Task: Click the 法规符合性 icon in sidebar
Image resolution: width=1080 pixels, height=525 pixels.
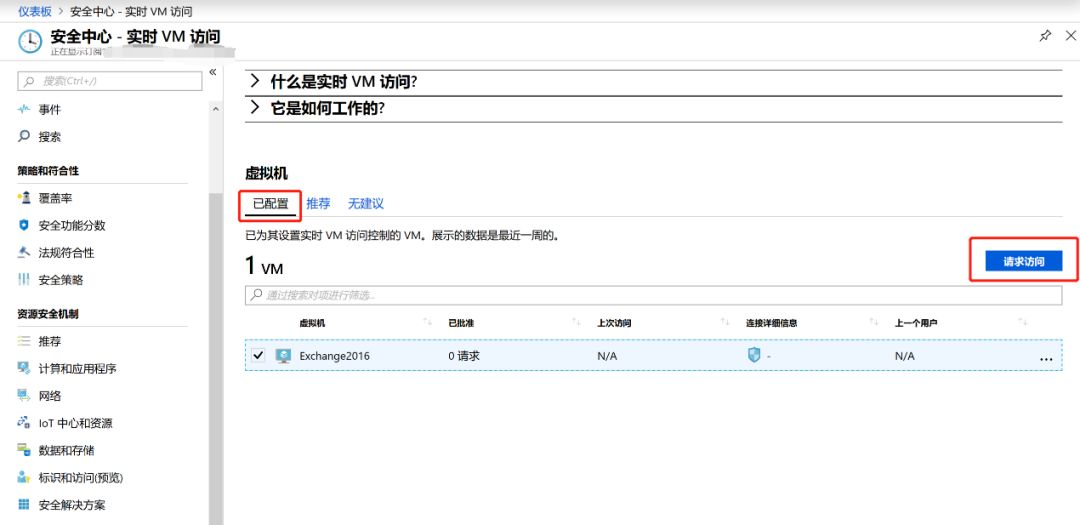Action: [x=24, y=253]
